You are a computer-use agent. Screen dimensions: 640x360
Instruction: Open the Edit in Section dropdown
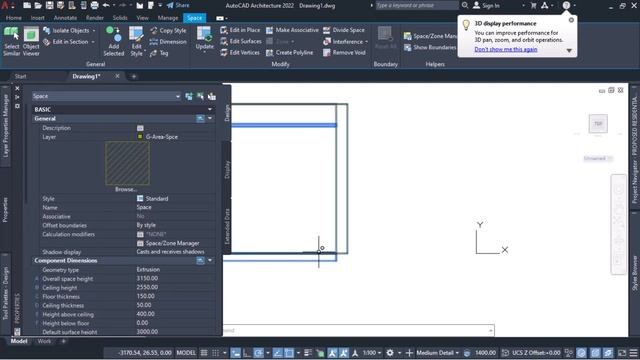[93, 42]
